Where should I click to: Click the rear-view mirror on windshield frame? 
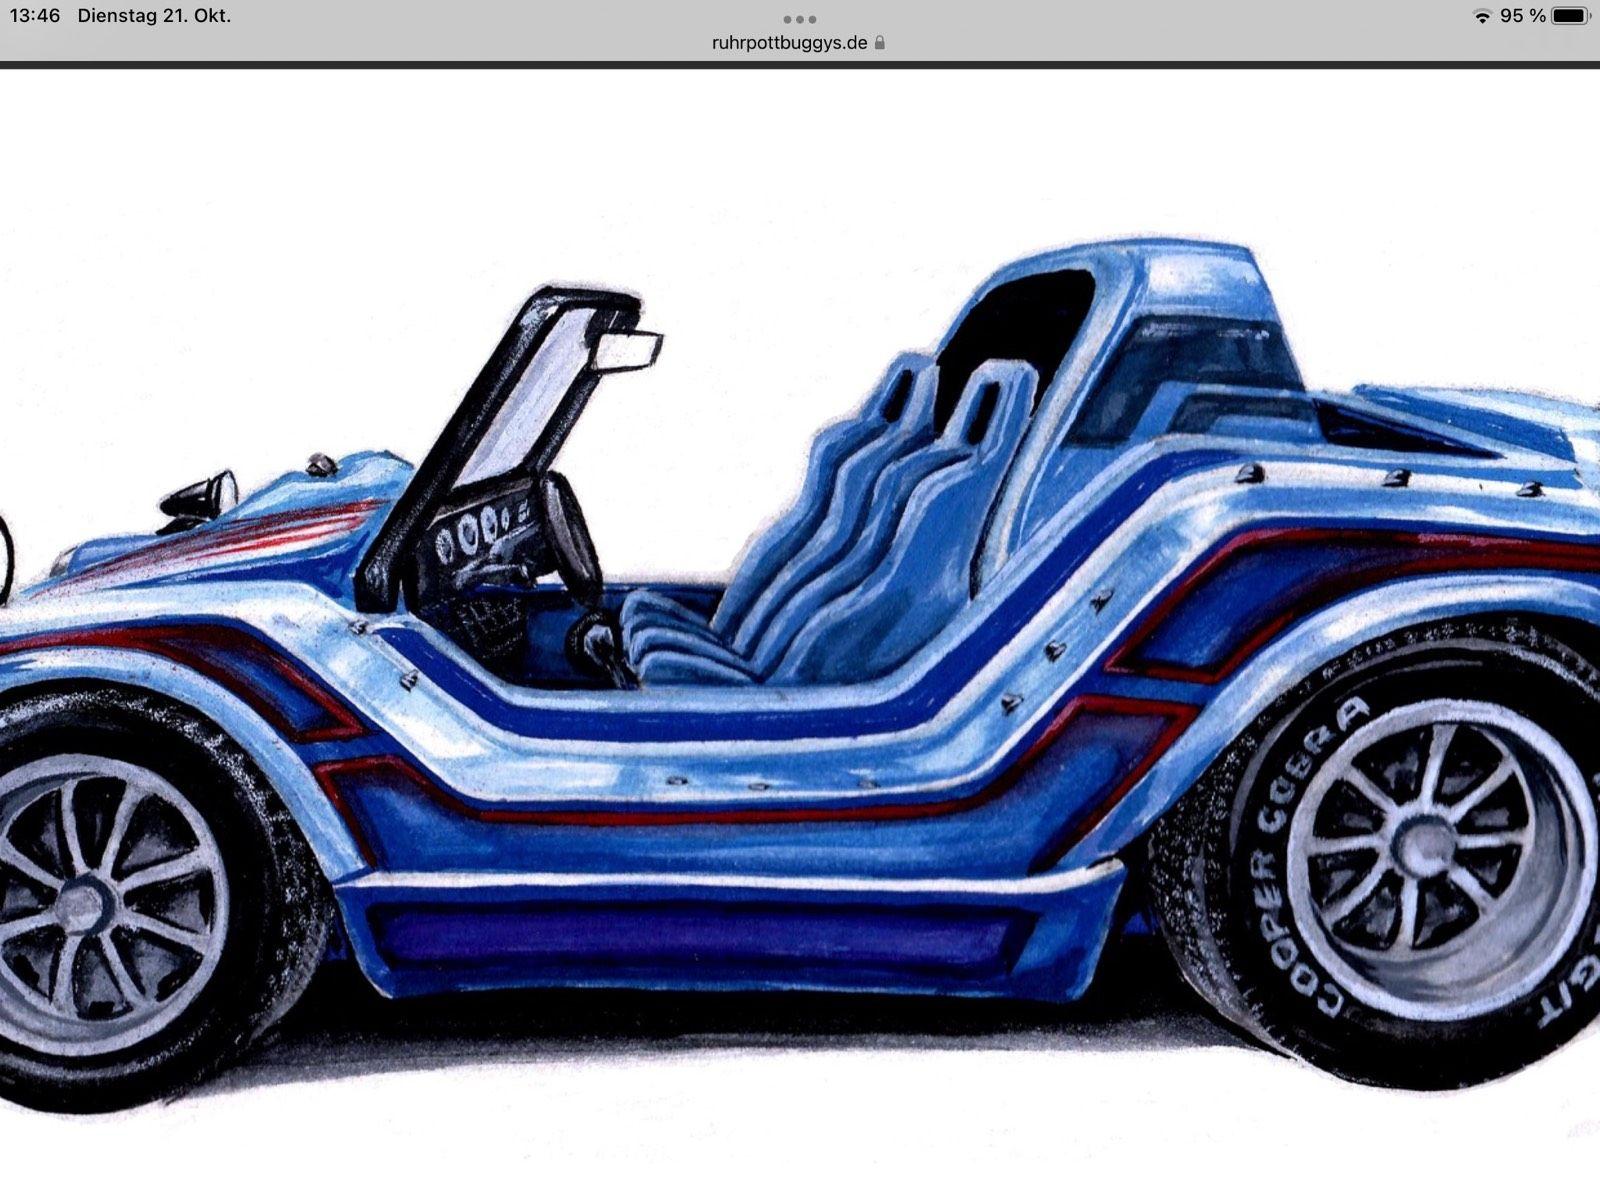point(636,350)
